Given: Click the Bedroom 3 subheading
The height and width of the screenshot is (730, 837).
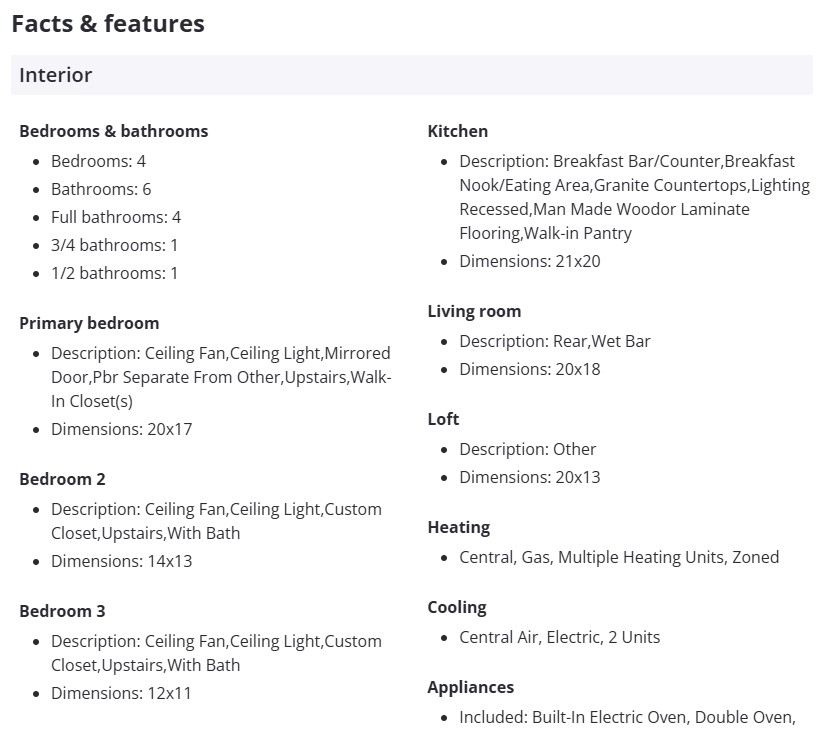Looking at the screenshot, I should tap(62, 611).
